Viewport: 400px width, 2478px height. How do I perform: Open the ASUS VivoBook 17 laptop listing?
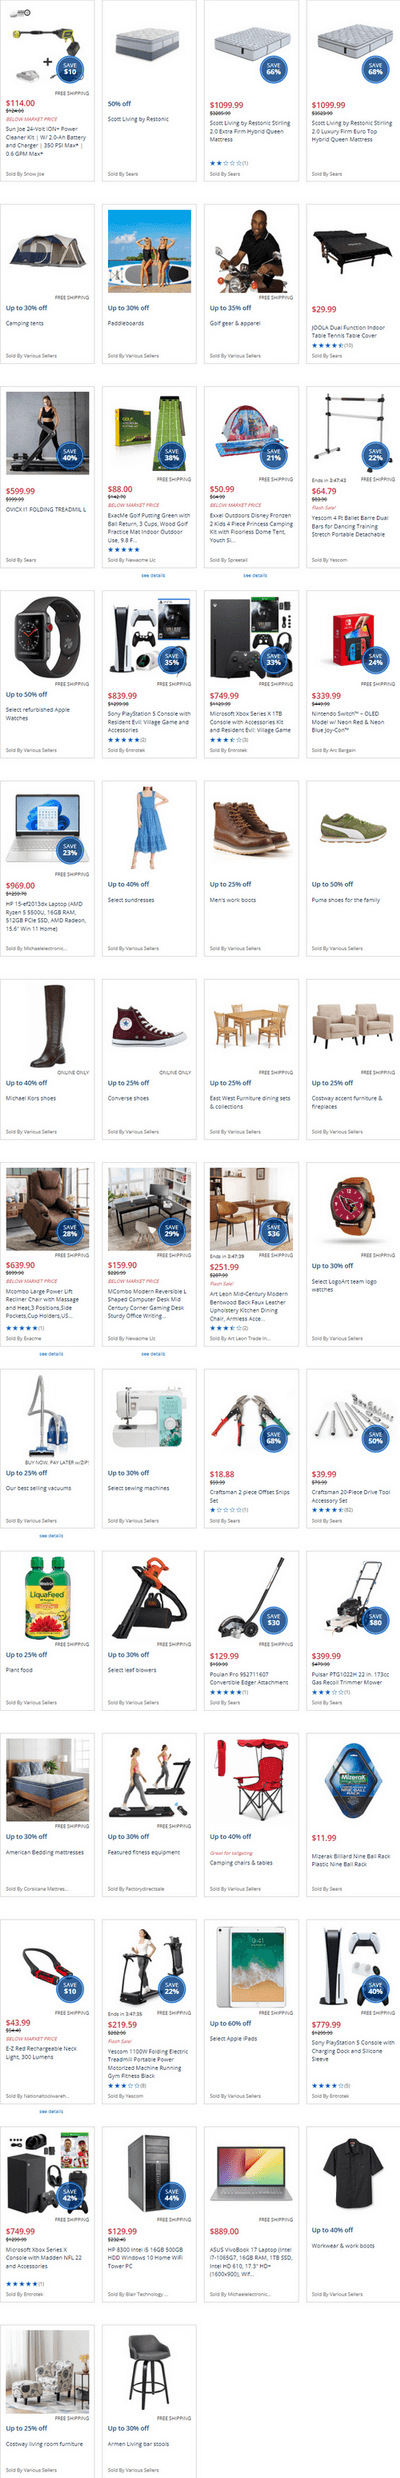click(x=251, y=2259)
